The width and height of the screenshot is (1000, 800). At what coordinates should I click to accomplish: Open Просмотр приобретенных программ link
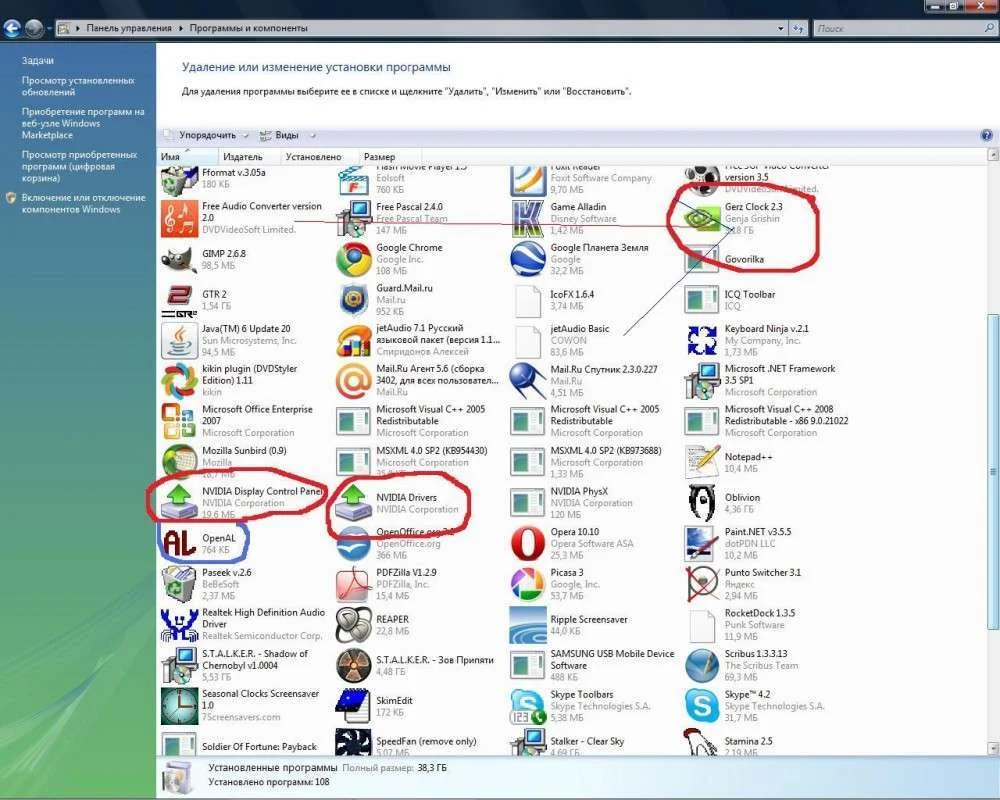coord(78,166)
